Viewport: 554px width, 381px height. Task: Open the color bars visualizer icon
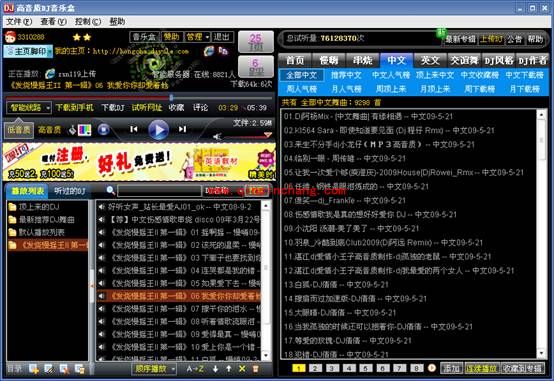84,130
